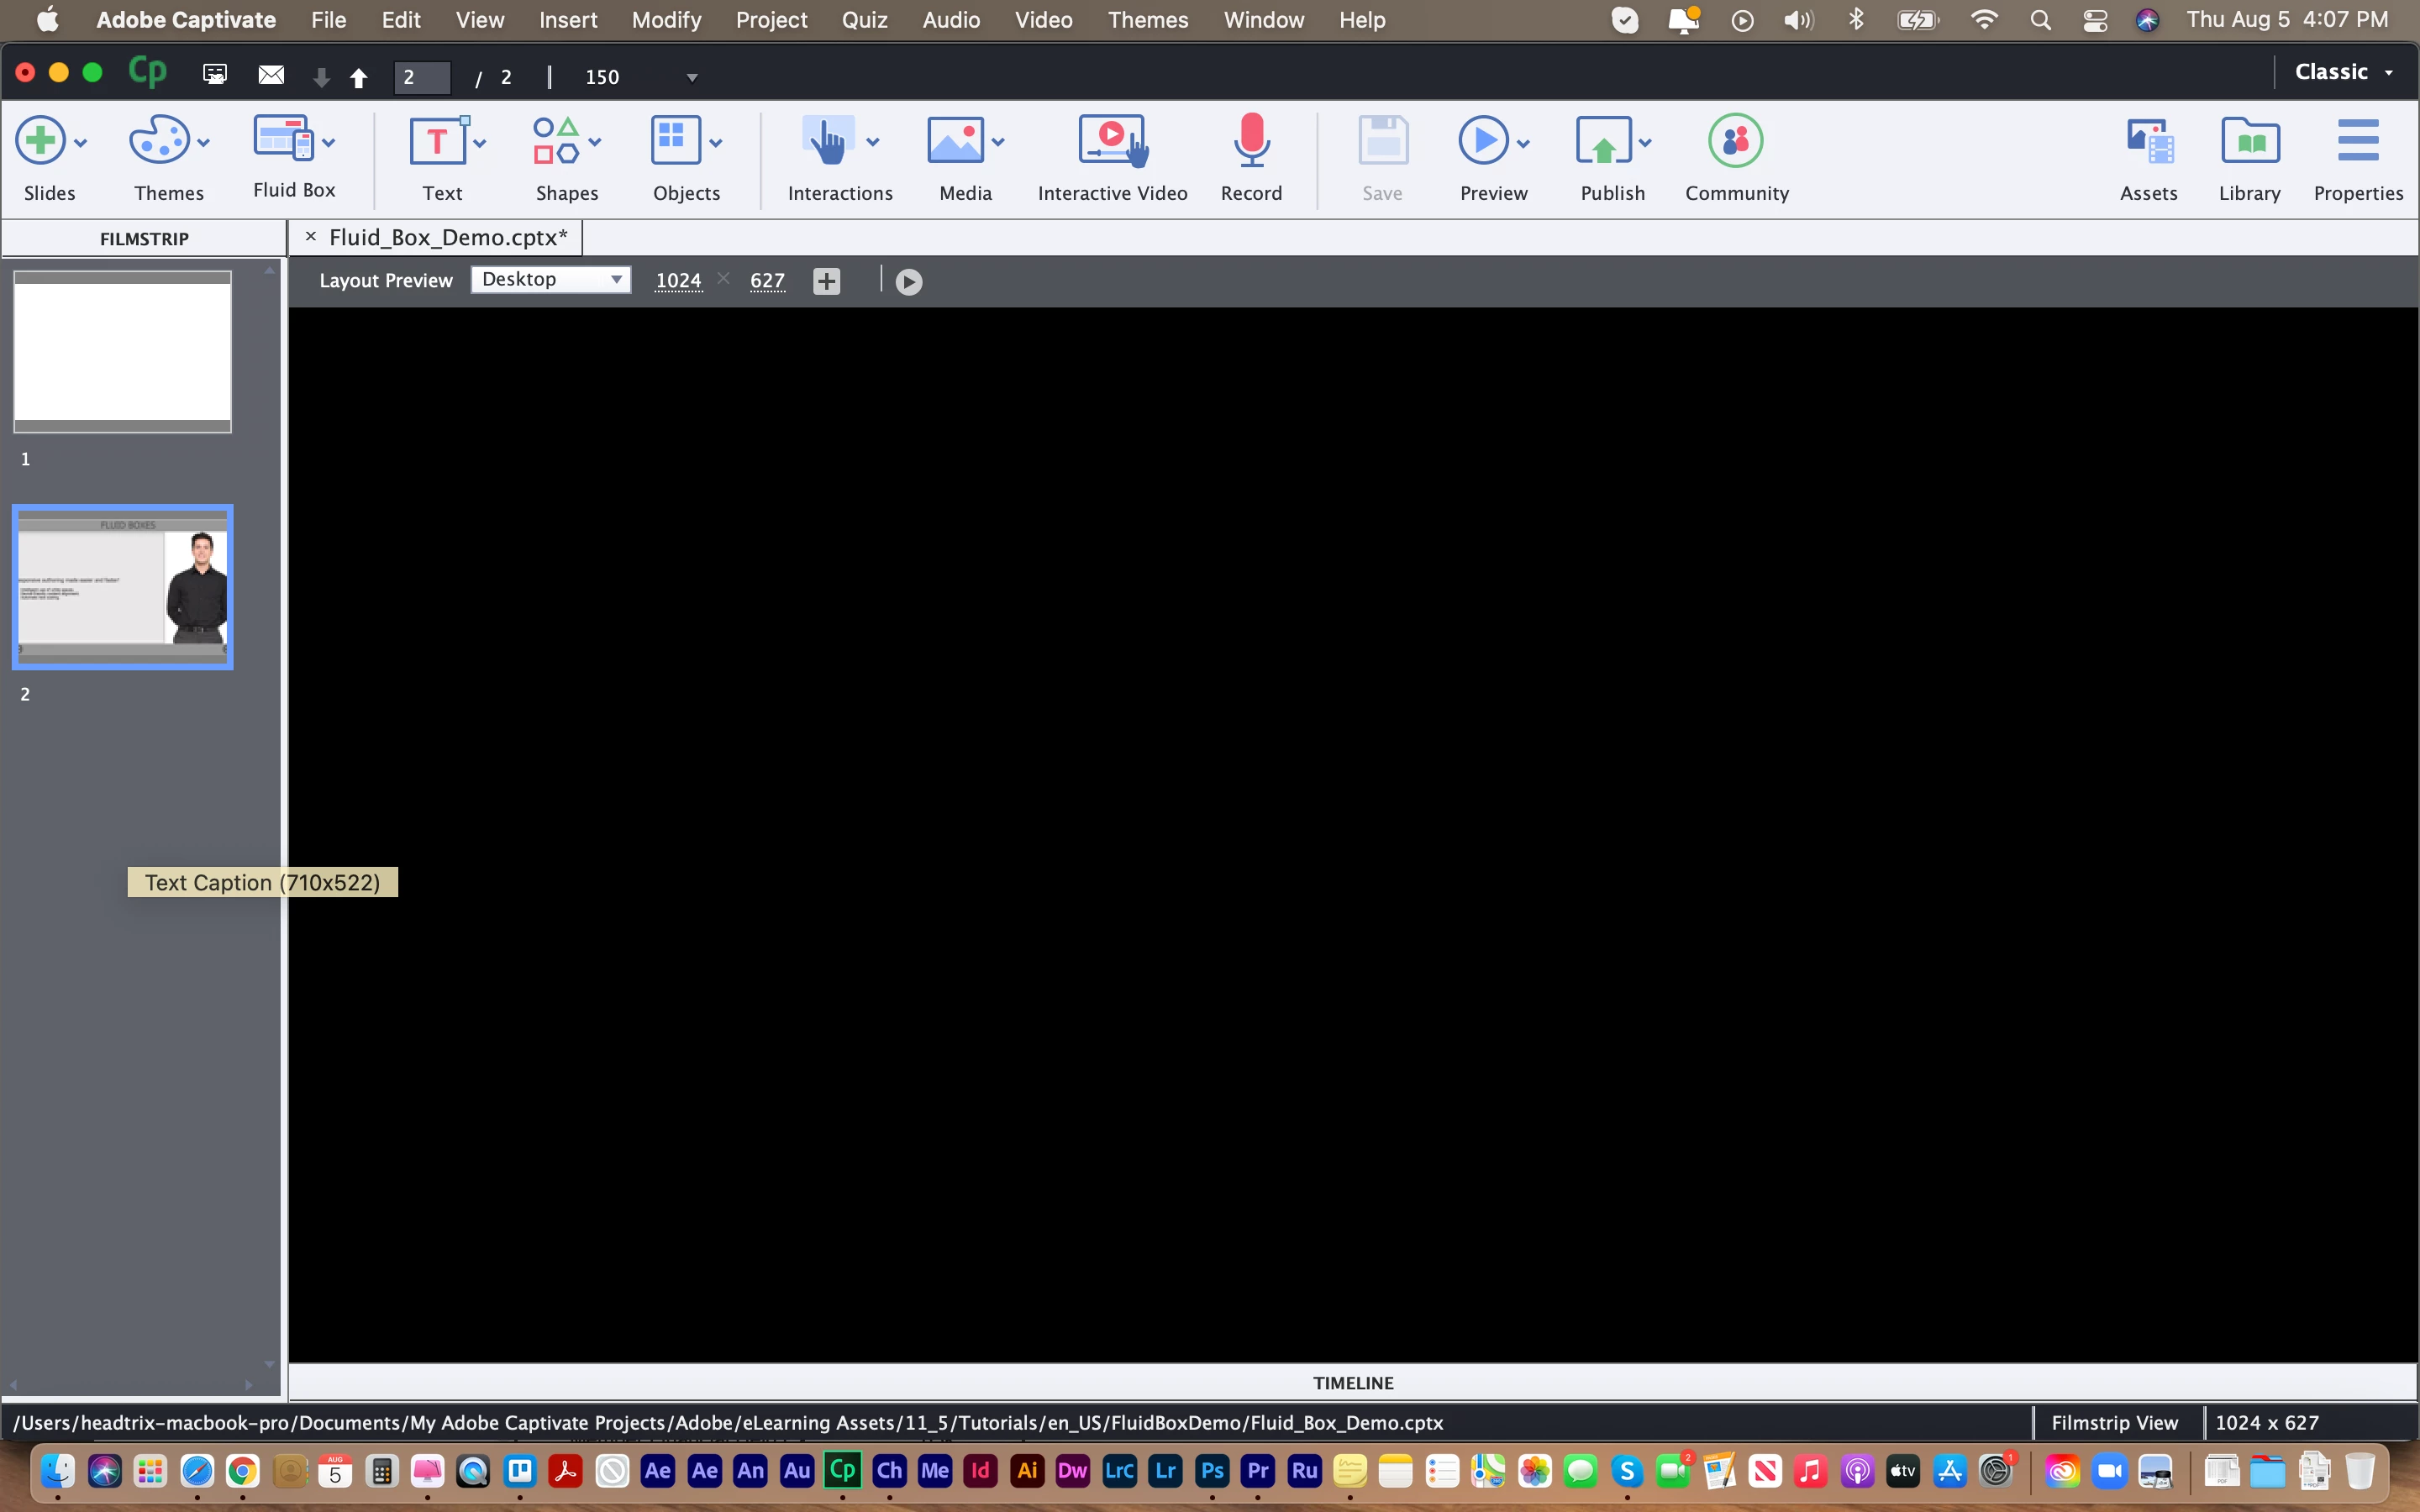Open the Themes menu in menu bar
Viewport: 2420px width, 1512px height.
point(1147,20)
